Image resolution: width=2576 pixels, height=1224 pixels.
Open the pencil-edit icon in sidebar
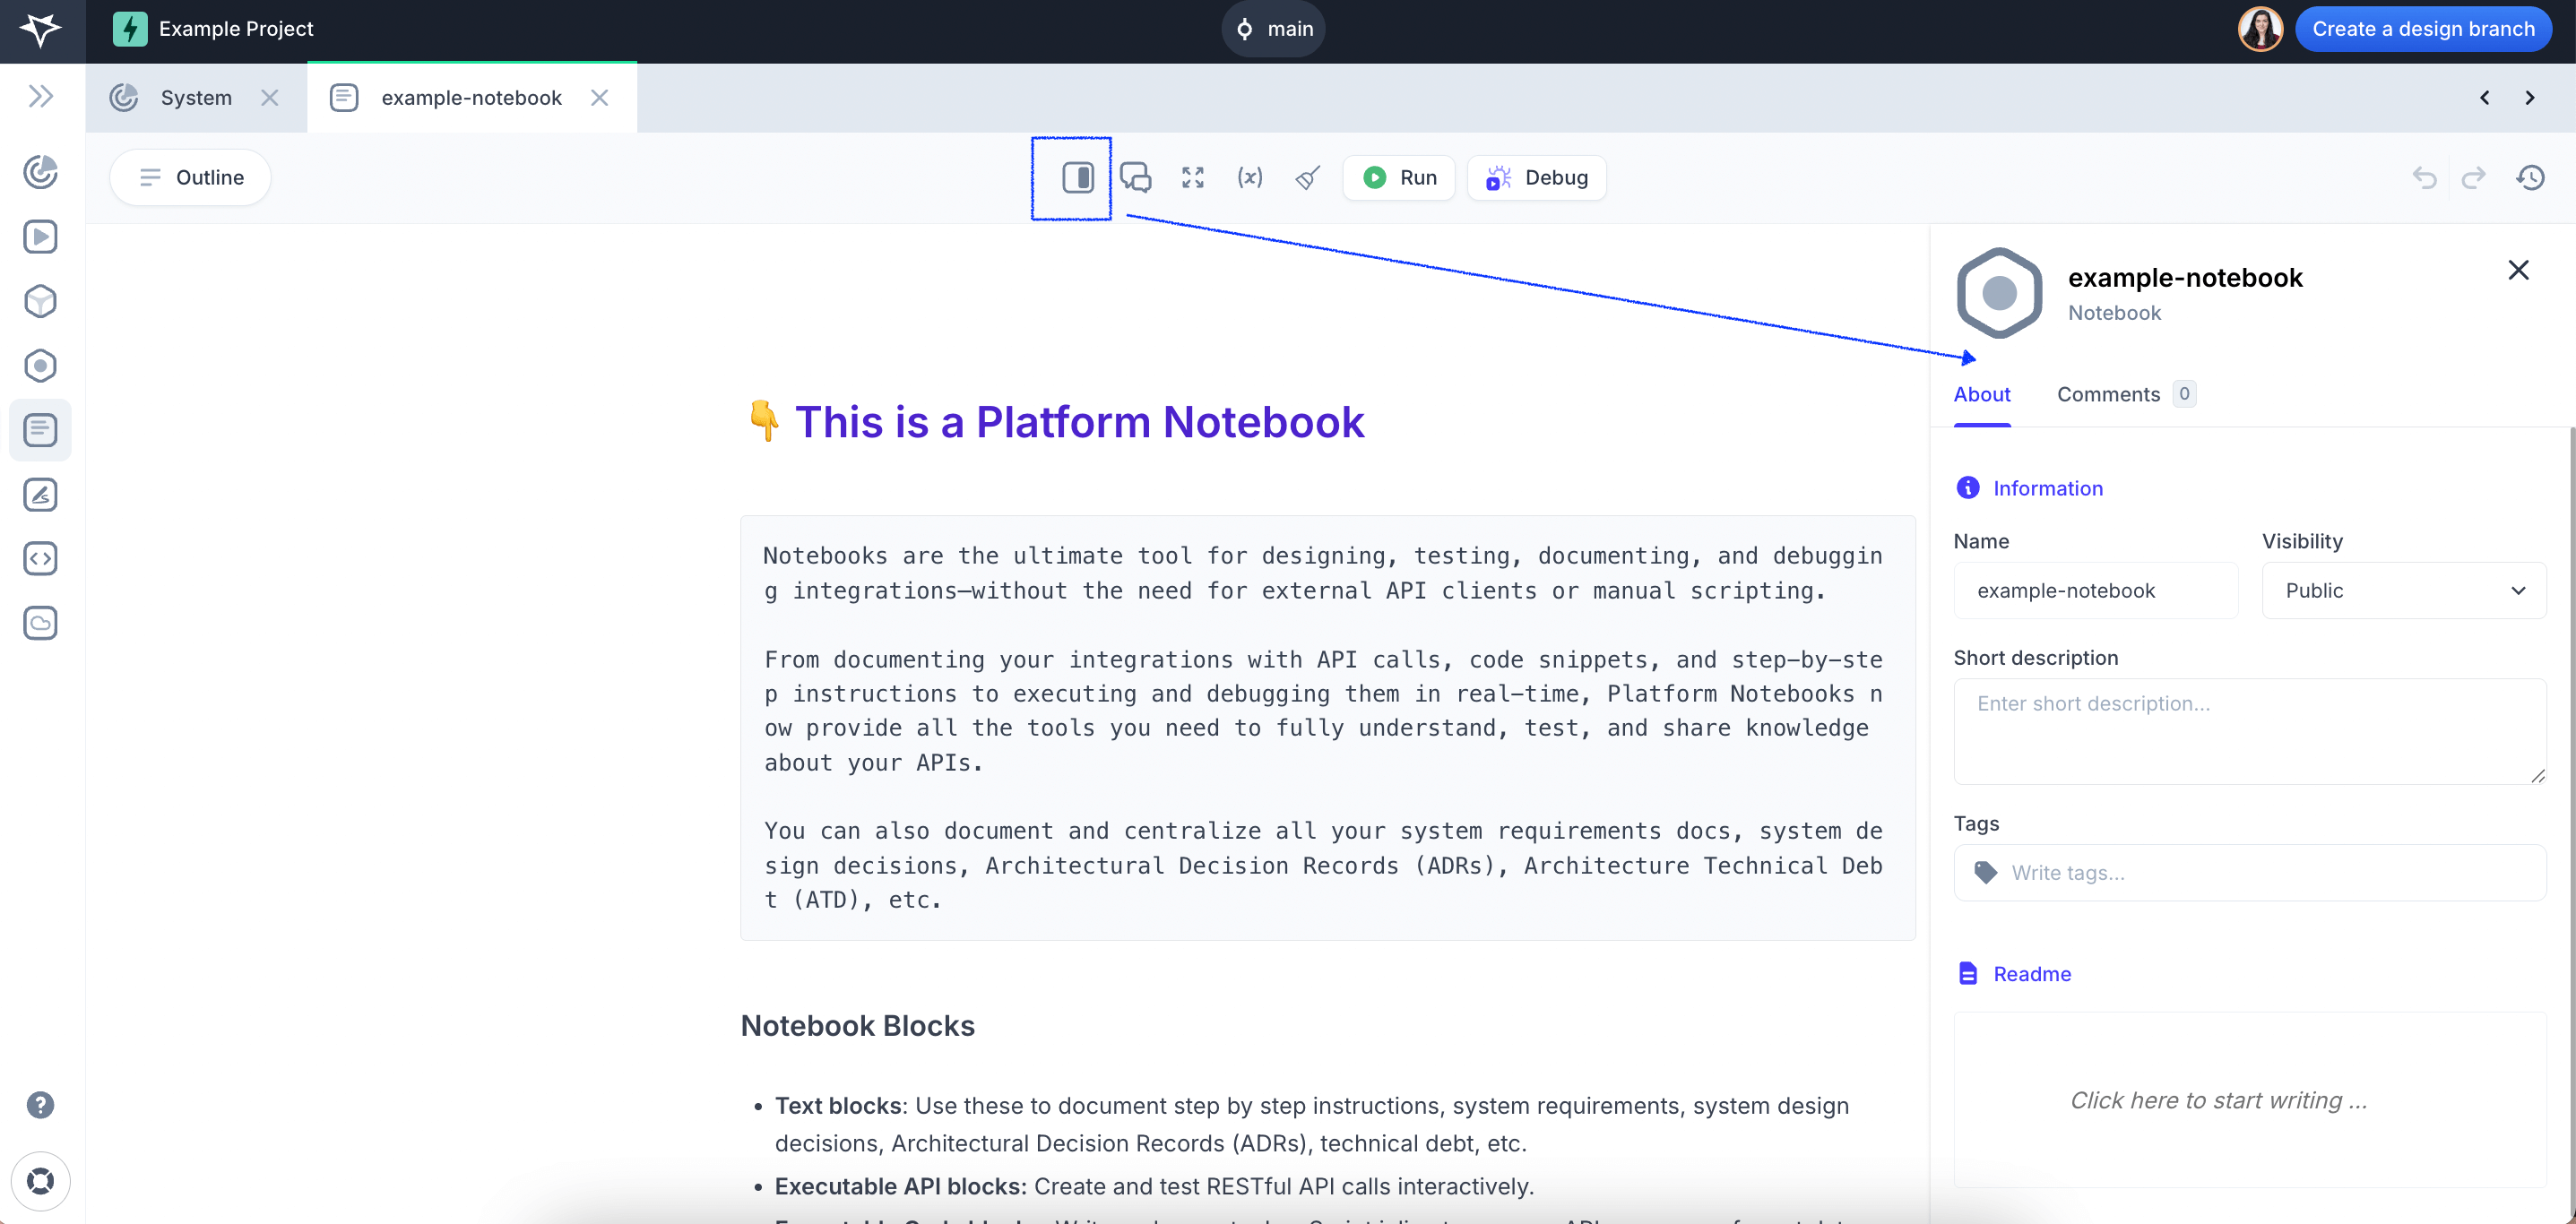[40, 494]
